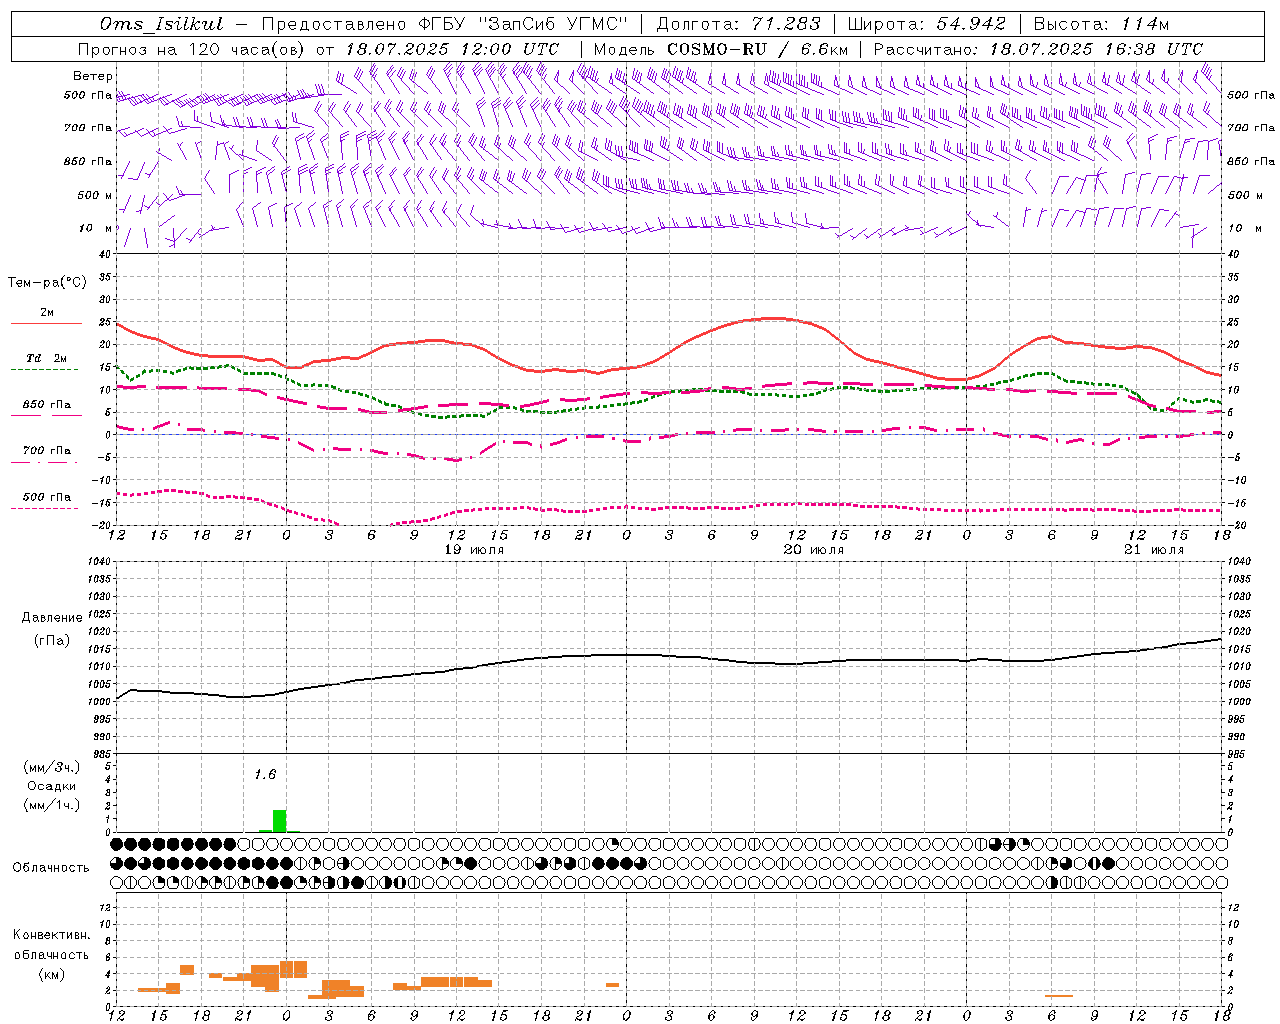
Task: Click the (км) convective cloud unit label
Action: tap(53, 973)
